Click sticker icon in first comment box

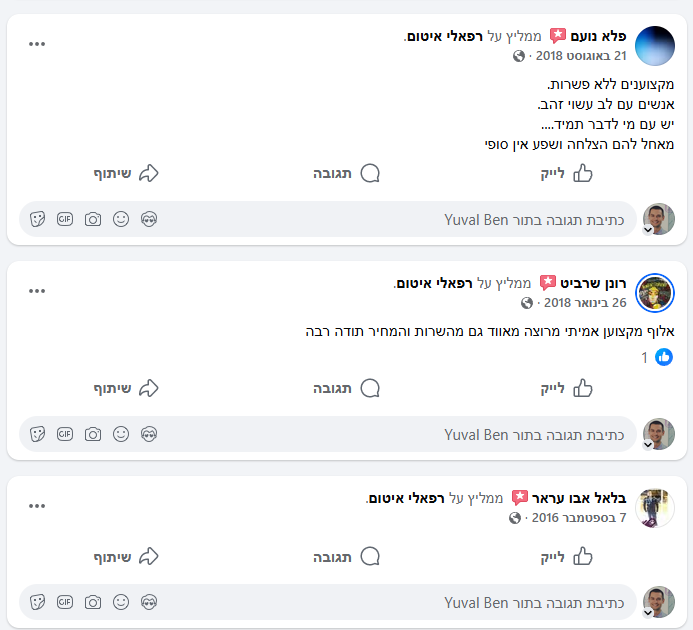coord(37,219)
